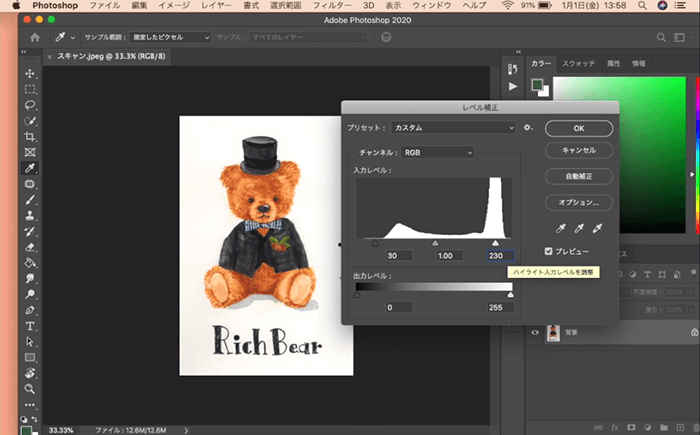Open the プリセット dropdown showing カスタム
Viewport: 700px width, 435px height.
click(454, 128)
